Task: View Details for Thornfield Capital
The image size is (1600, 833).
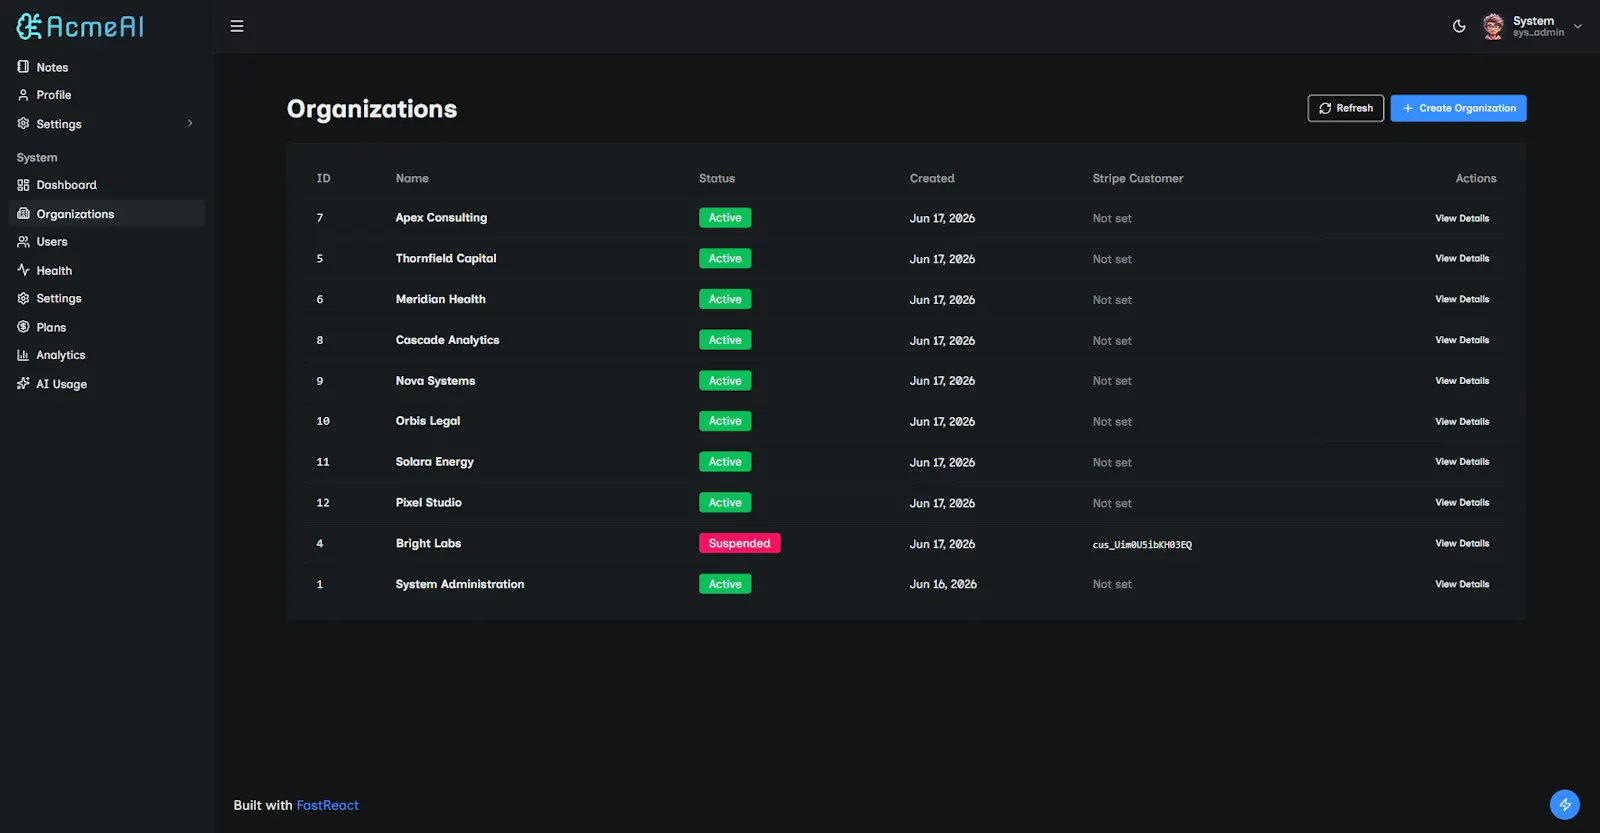Action: (1462, 258)
